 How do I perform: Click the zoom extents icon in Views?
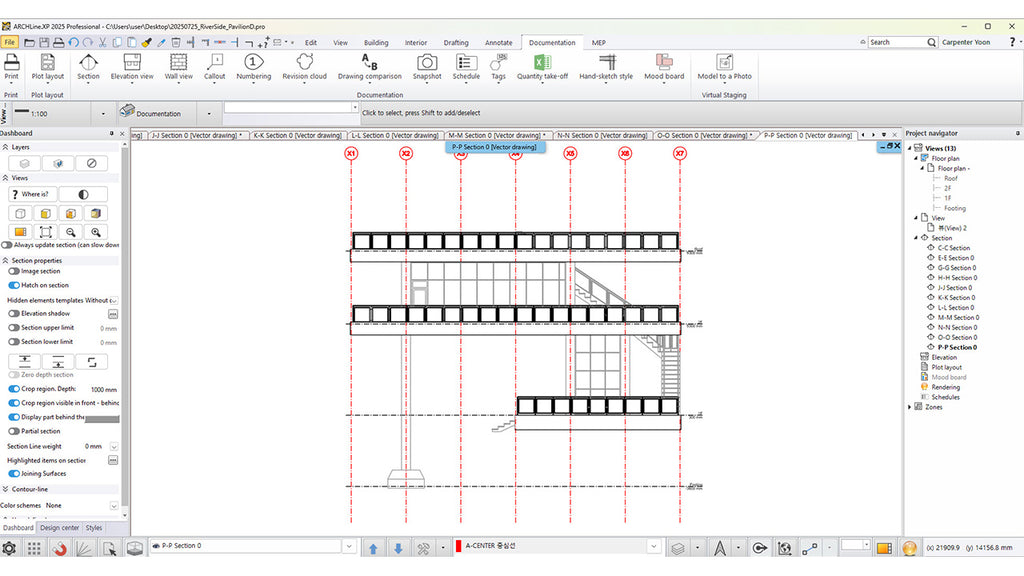pyautogui.click(x=46, y=232)
